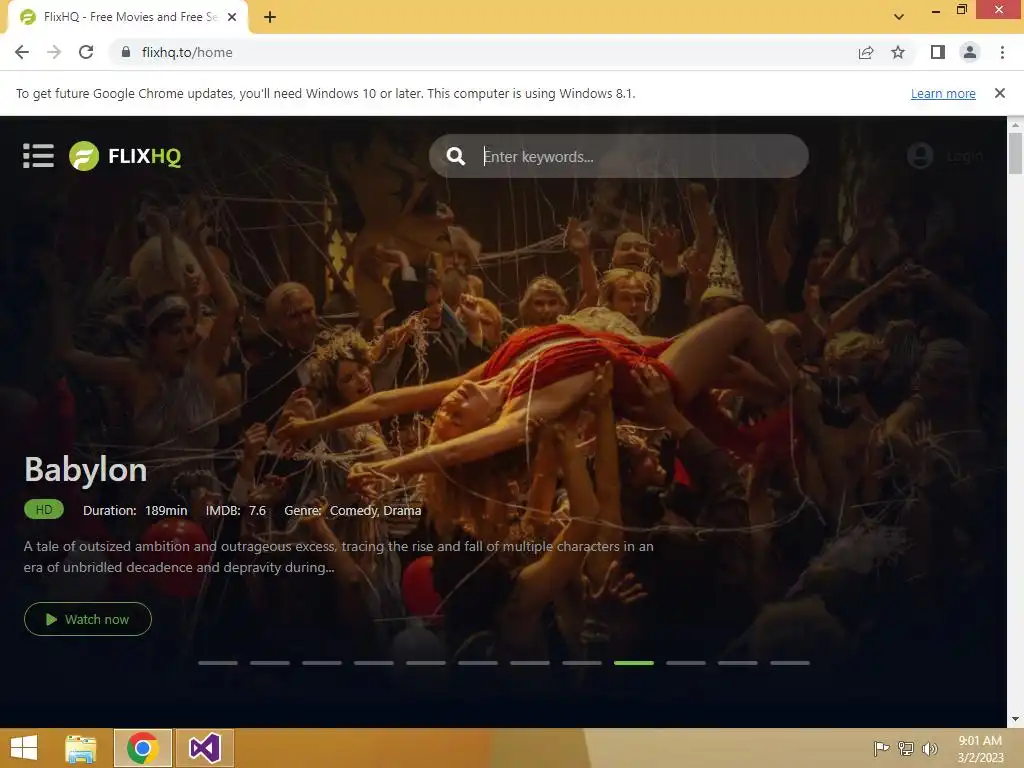Open the Windows Start menu
Viewport: 1024px width, 768px height.
click(24, 748)
